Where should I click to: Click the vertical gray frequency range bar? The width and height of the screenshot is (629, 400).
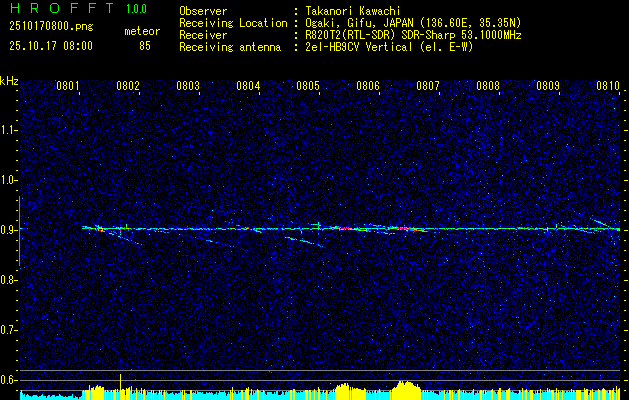pyautogui.click(x=19, y=231)
